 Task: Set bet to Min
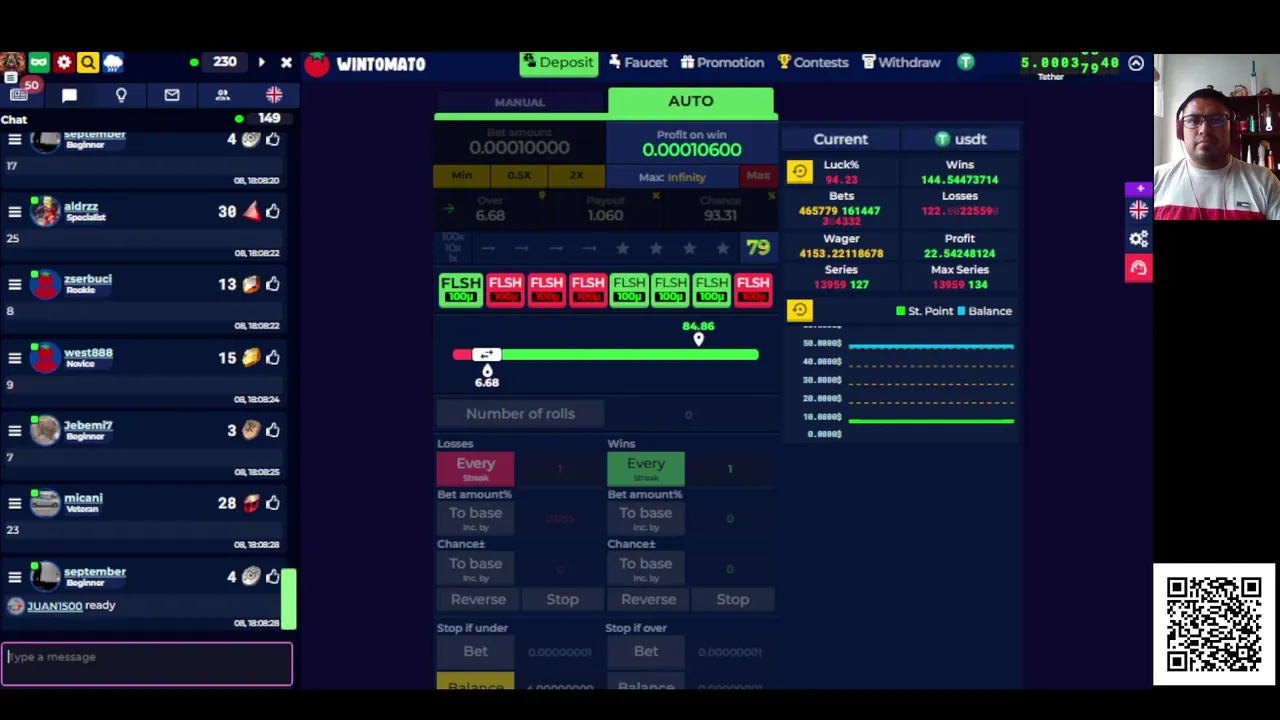coord(461,176)
